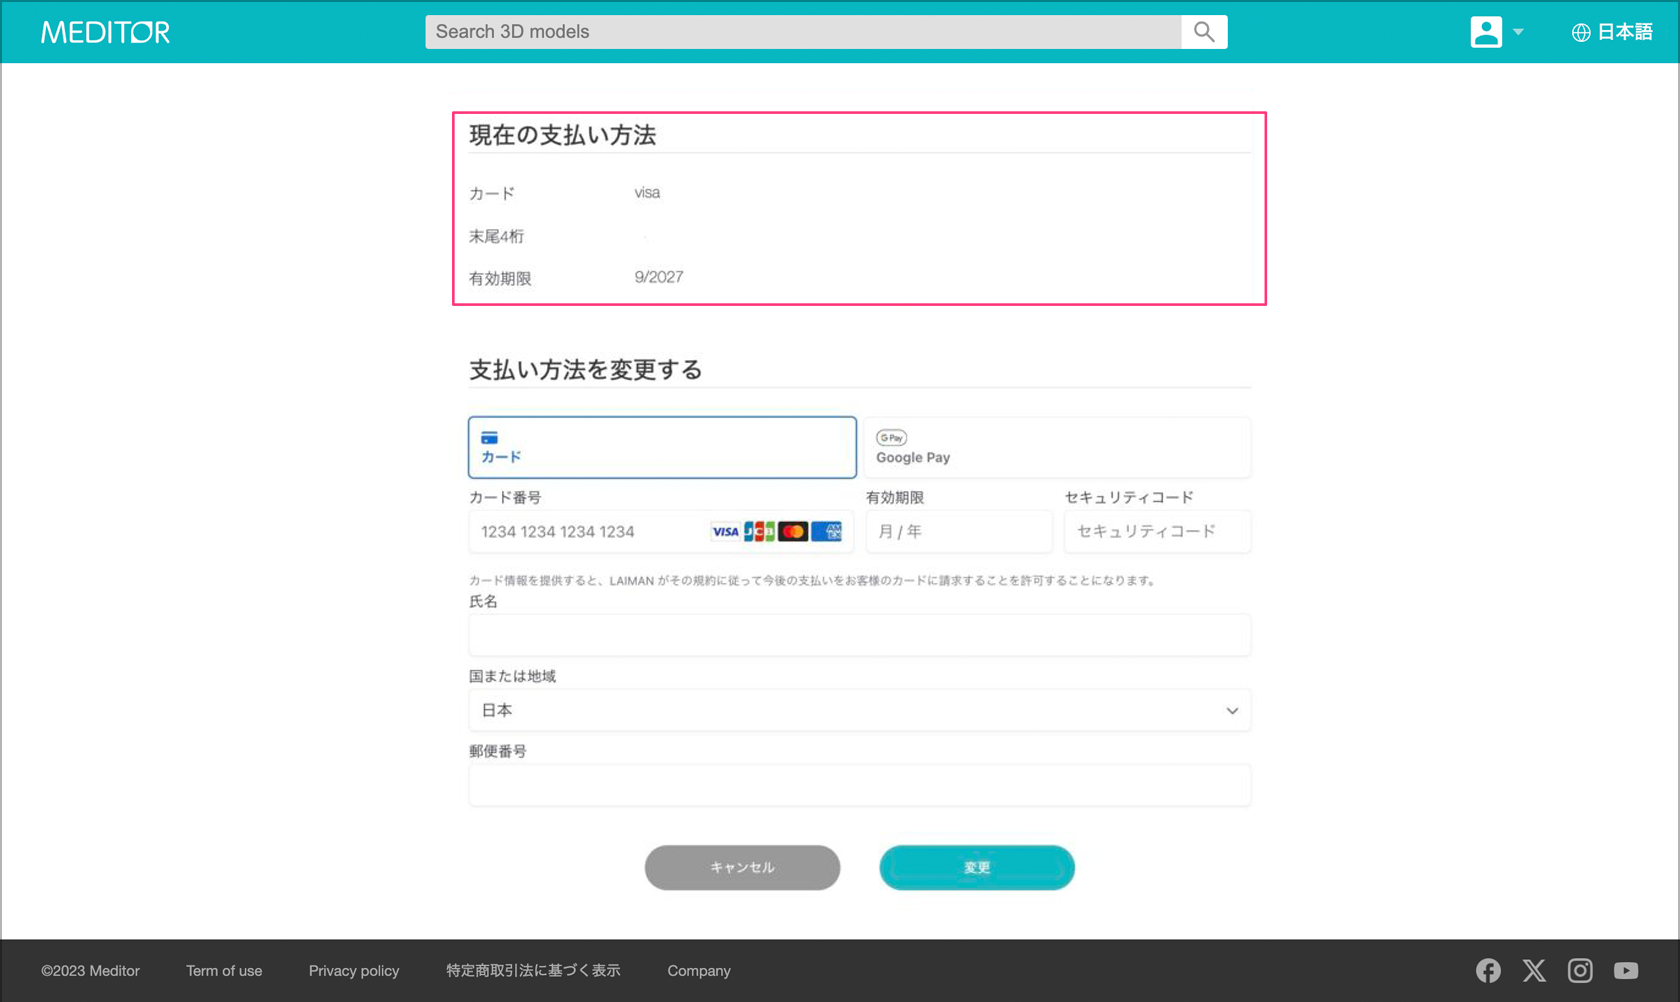The width and height of the screenshot is (1680, 1002).
Task: Open the user account profile icon
Action: pos(1485,32)
